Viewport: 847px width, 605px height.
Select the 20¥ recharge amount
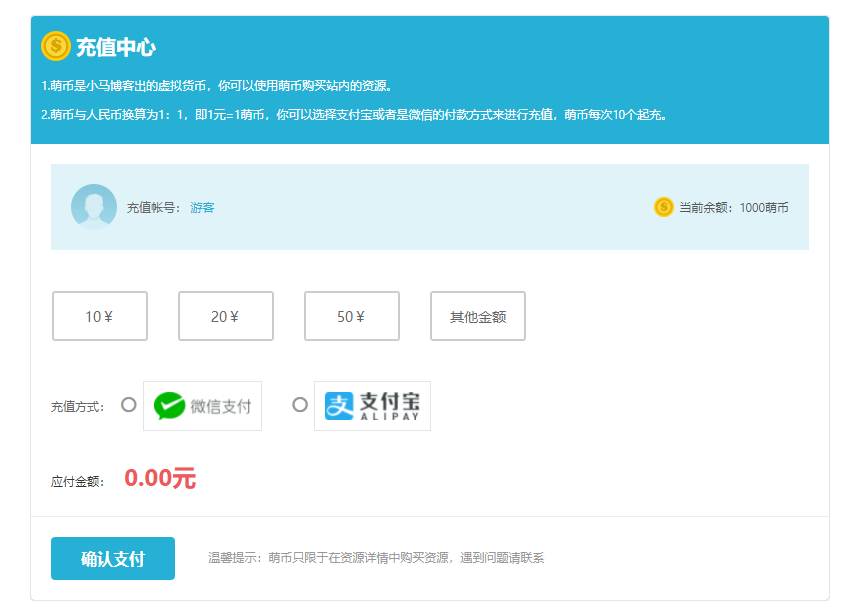(x=225, y=316)
